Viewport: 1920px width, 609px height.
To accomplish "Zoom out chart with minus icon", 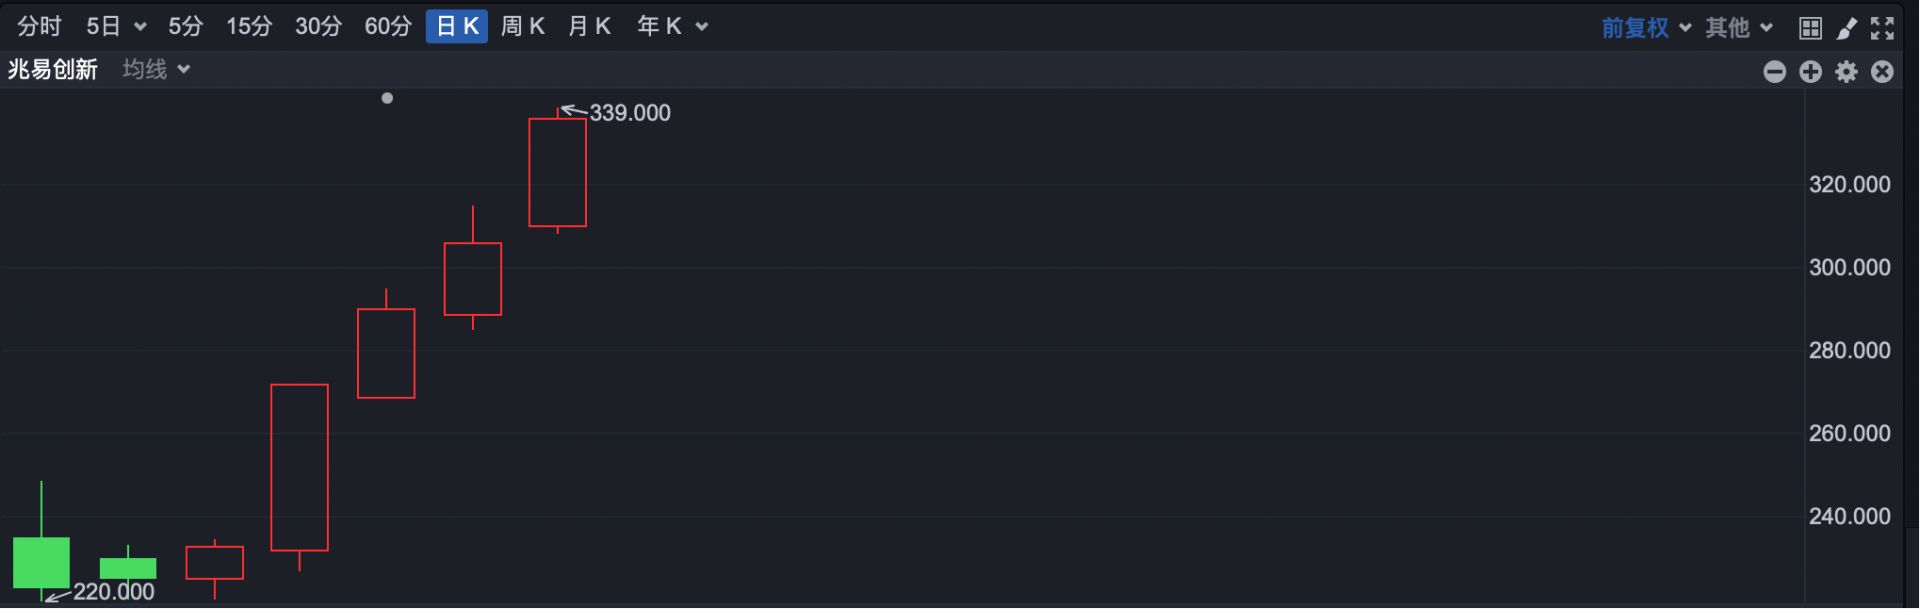I will click(1775, 71).
